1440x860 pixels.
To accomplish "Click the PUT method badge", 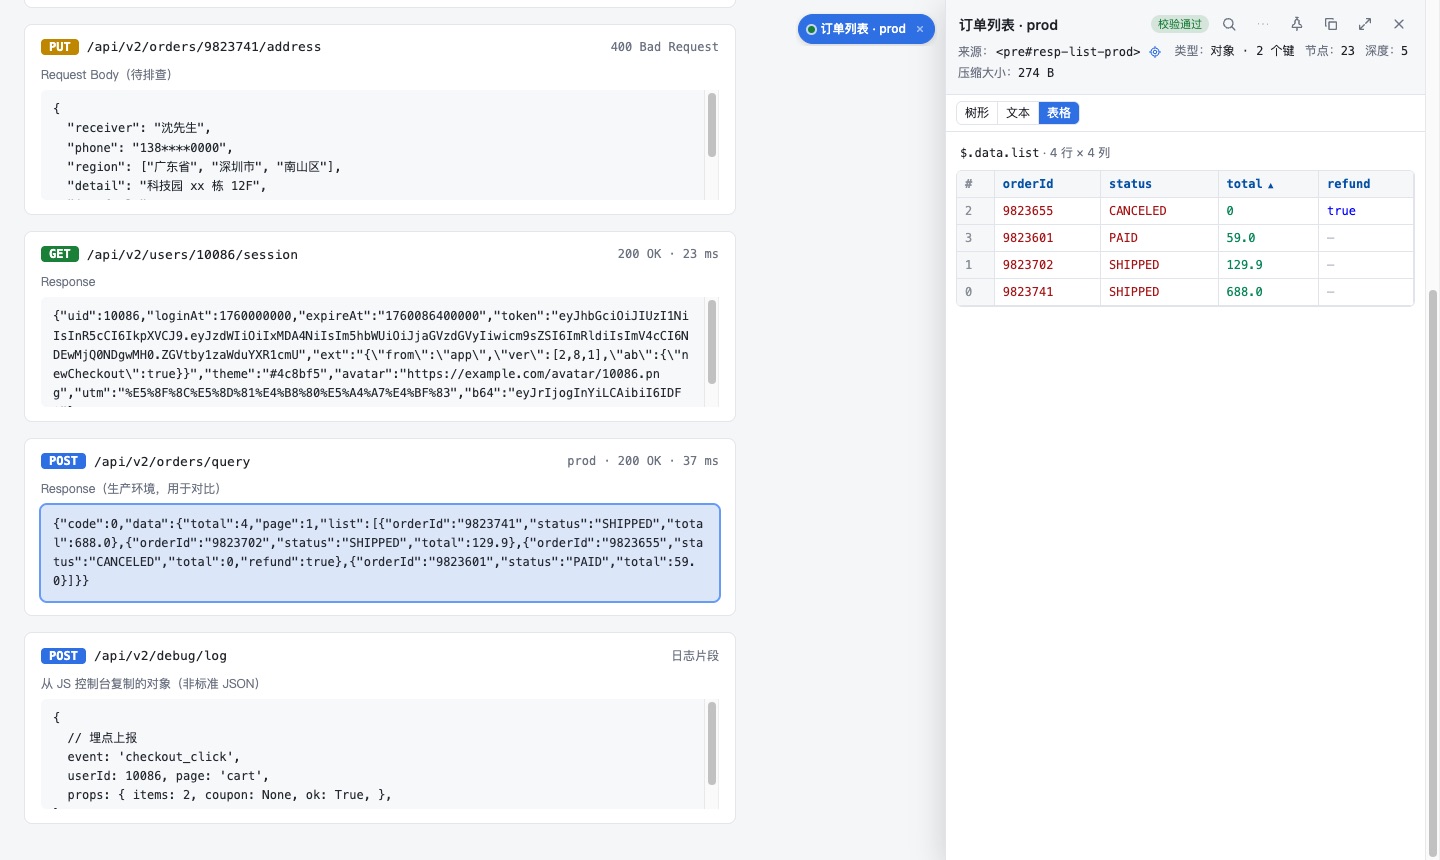I will (60, 47).
